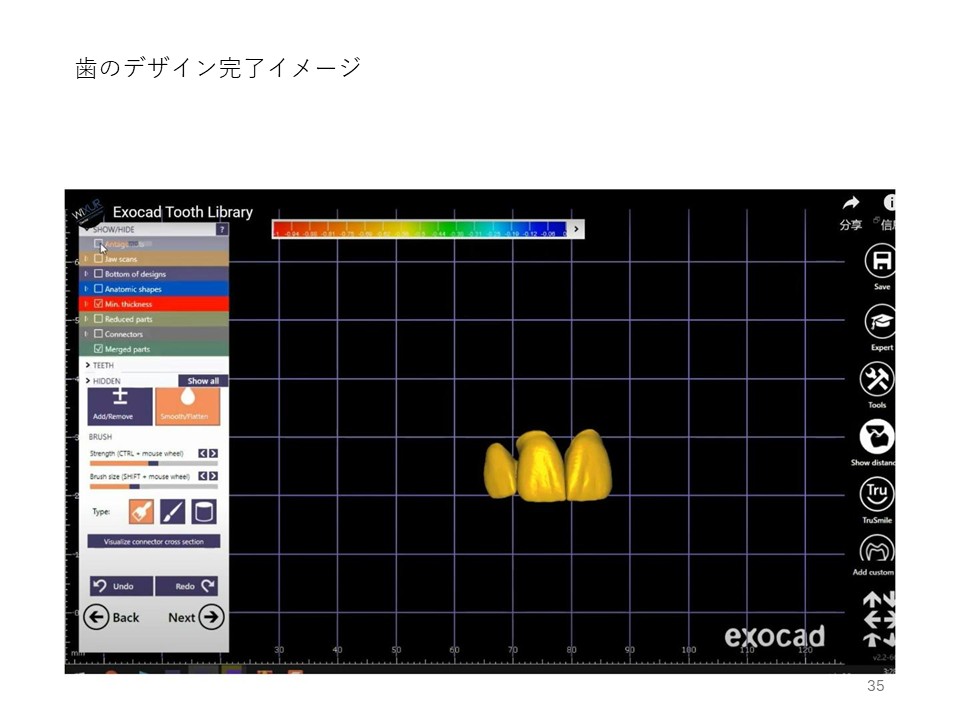Enable the Anatomic shapes checkbox
This screenshot has height=720, width=960.
click(x=98, y=289)
